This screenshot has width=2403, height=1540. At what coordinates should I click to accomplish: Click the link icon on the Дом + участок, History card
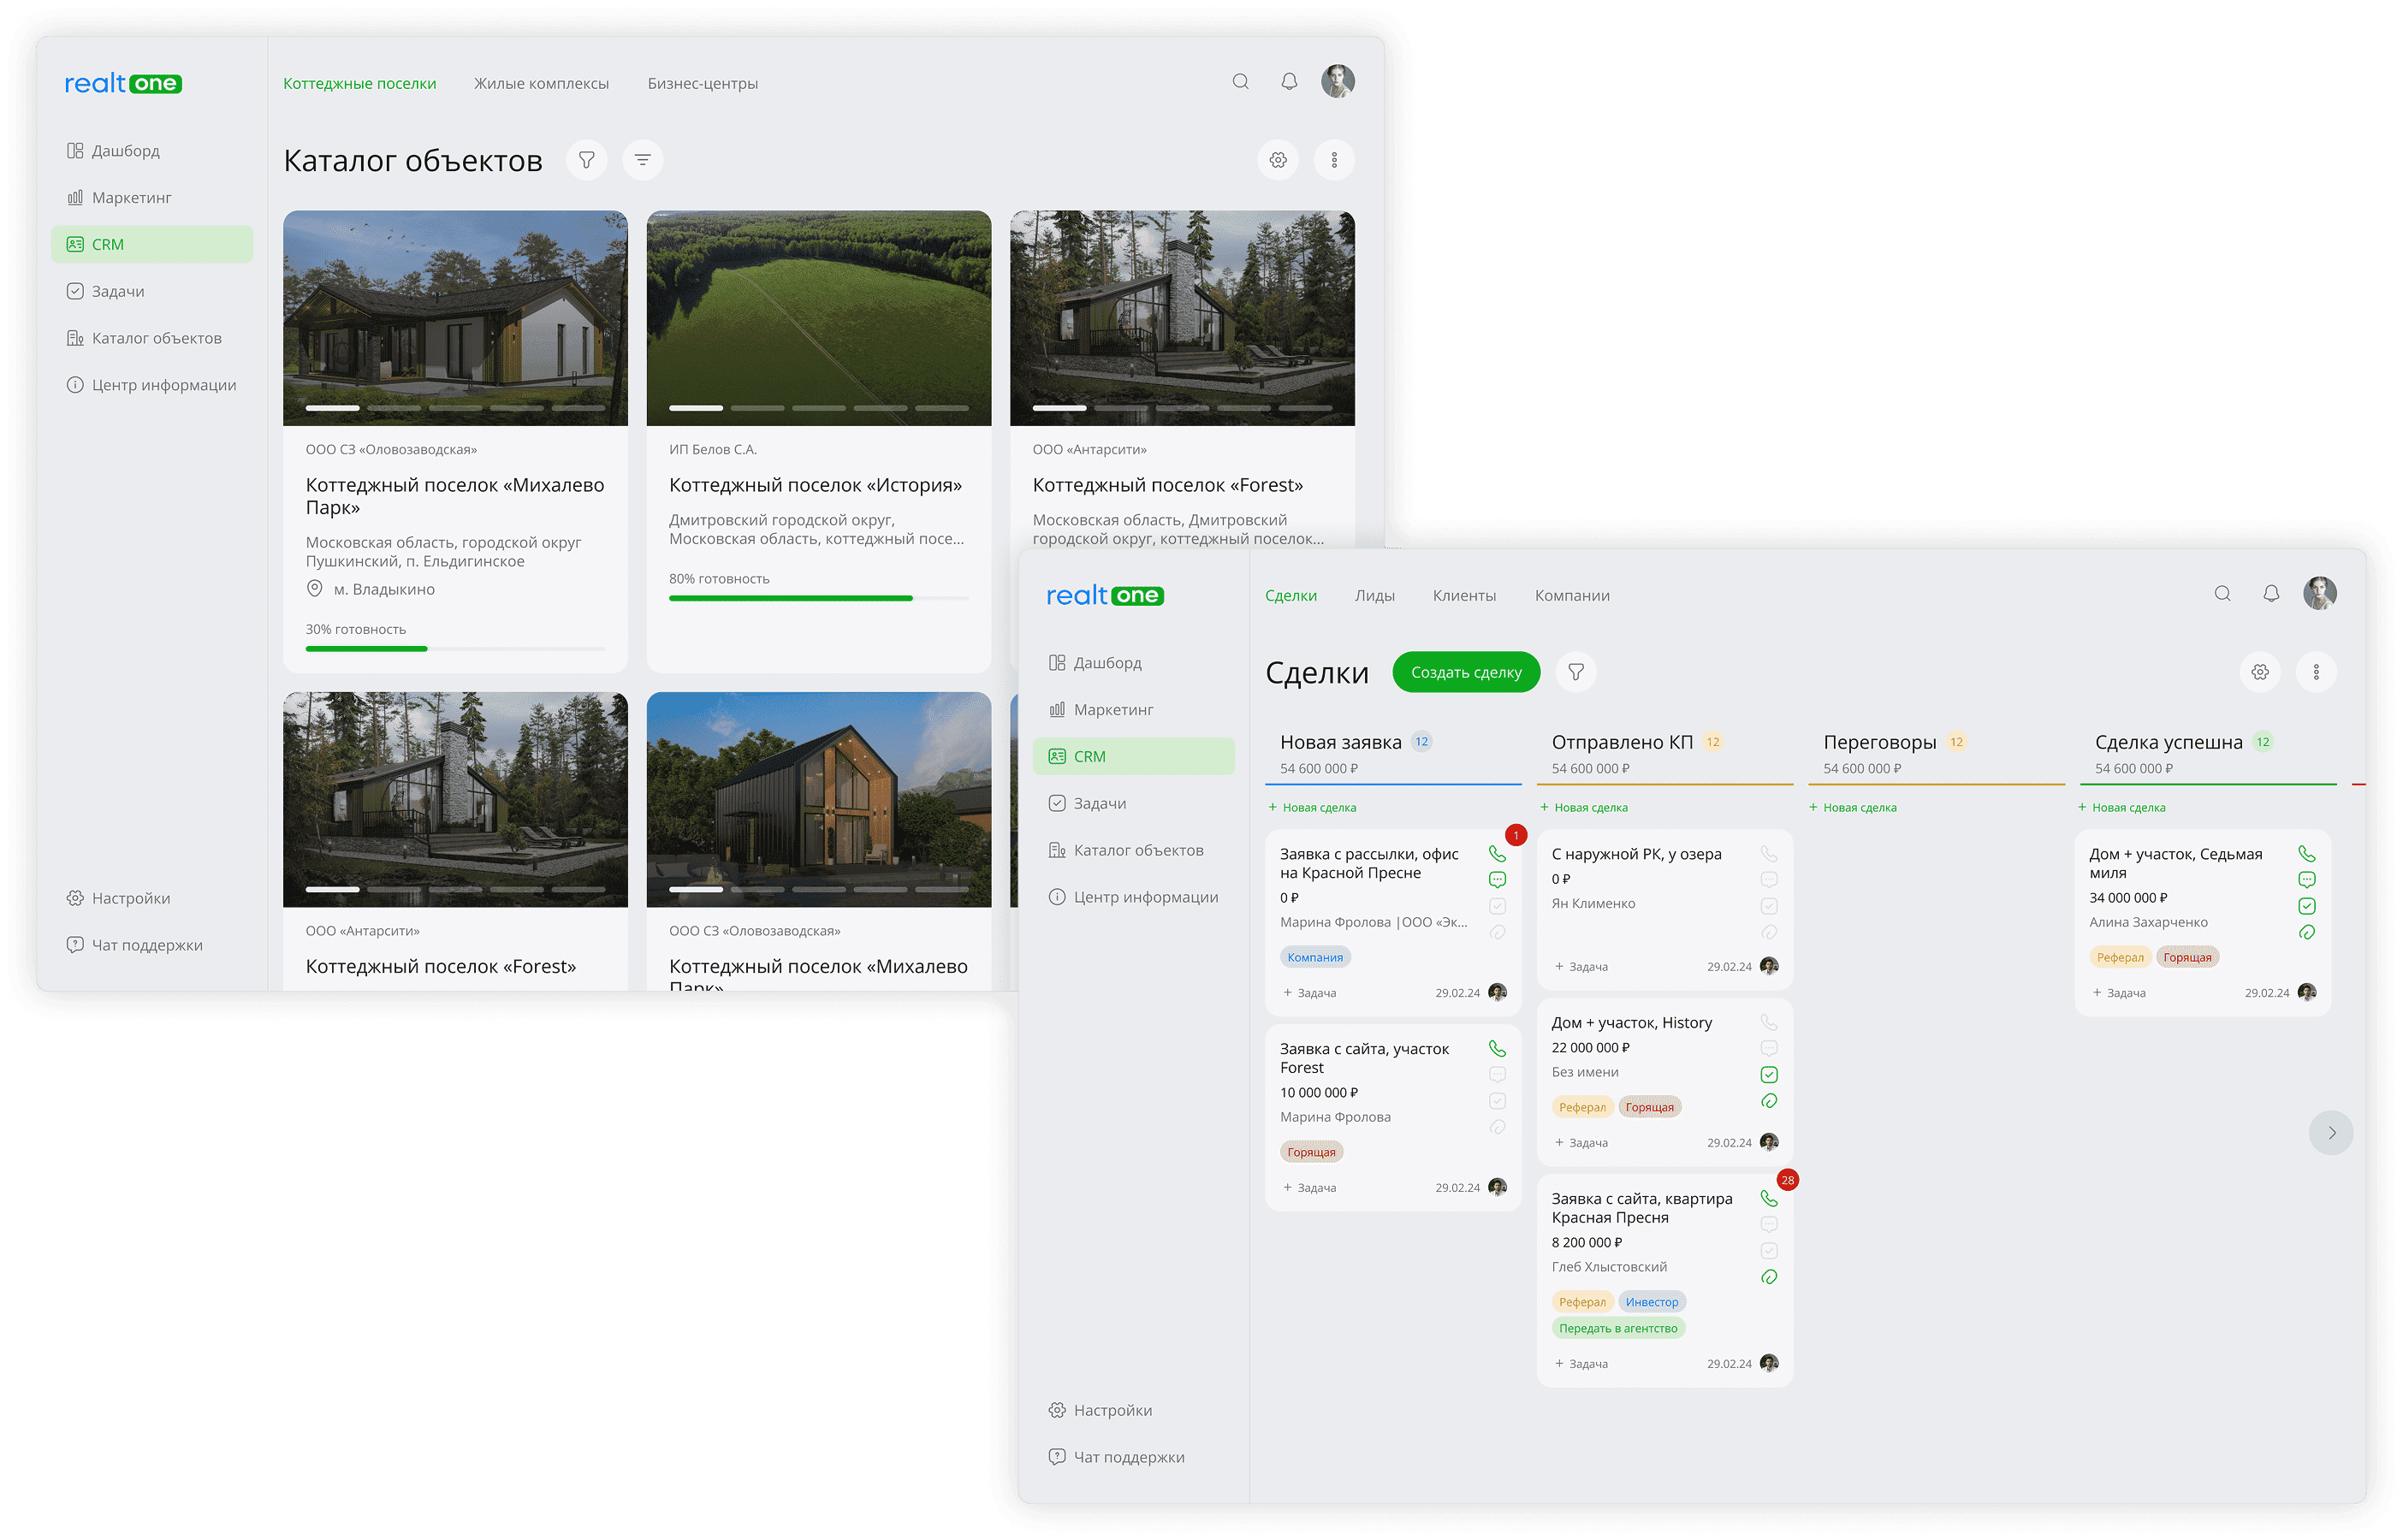coord(1769,1101)
